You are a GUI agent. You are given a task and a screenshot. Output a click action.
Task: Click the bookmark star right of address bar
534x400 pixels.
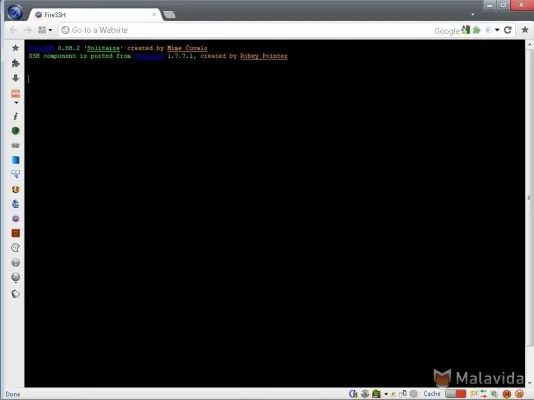pyautogui.click(x=525, y=30)
